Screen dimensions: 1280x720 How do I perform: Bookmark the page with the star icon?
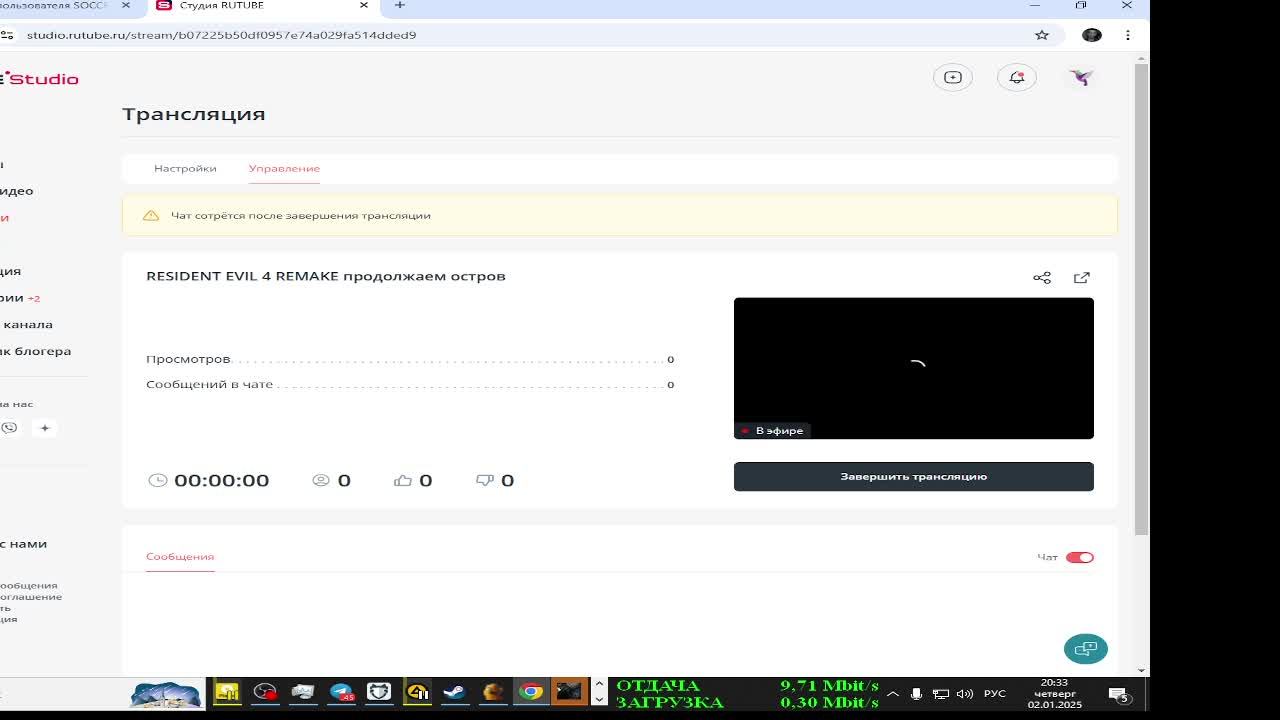(1042, 35)
